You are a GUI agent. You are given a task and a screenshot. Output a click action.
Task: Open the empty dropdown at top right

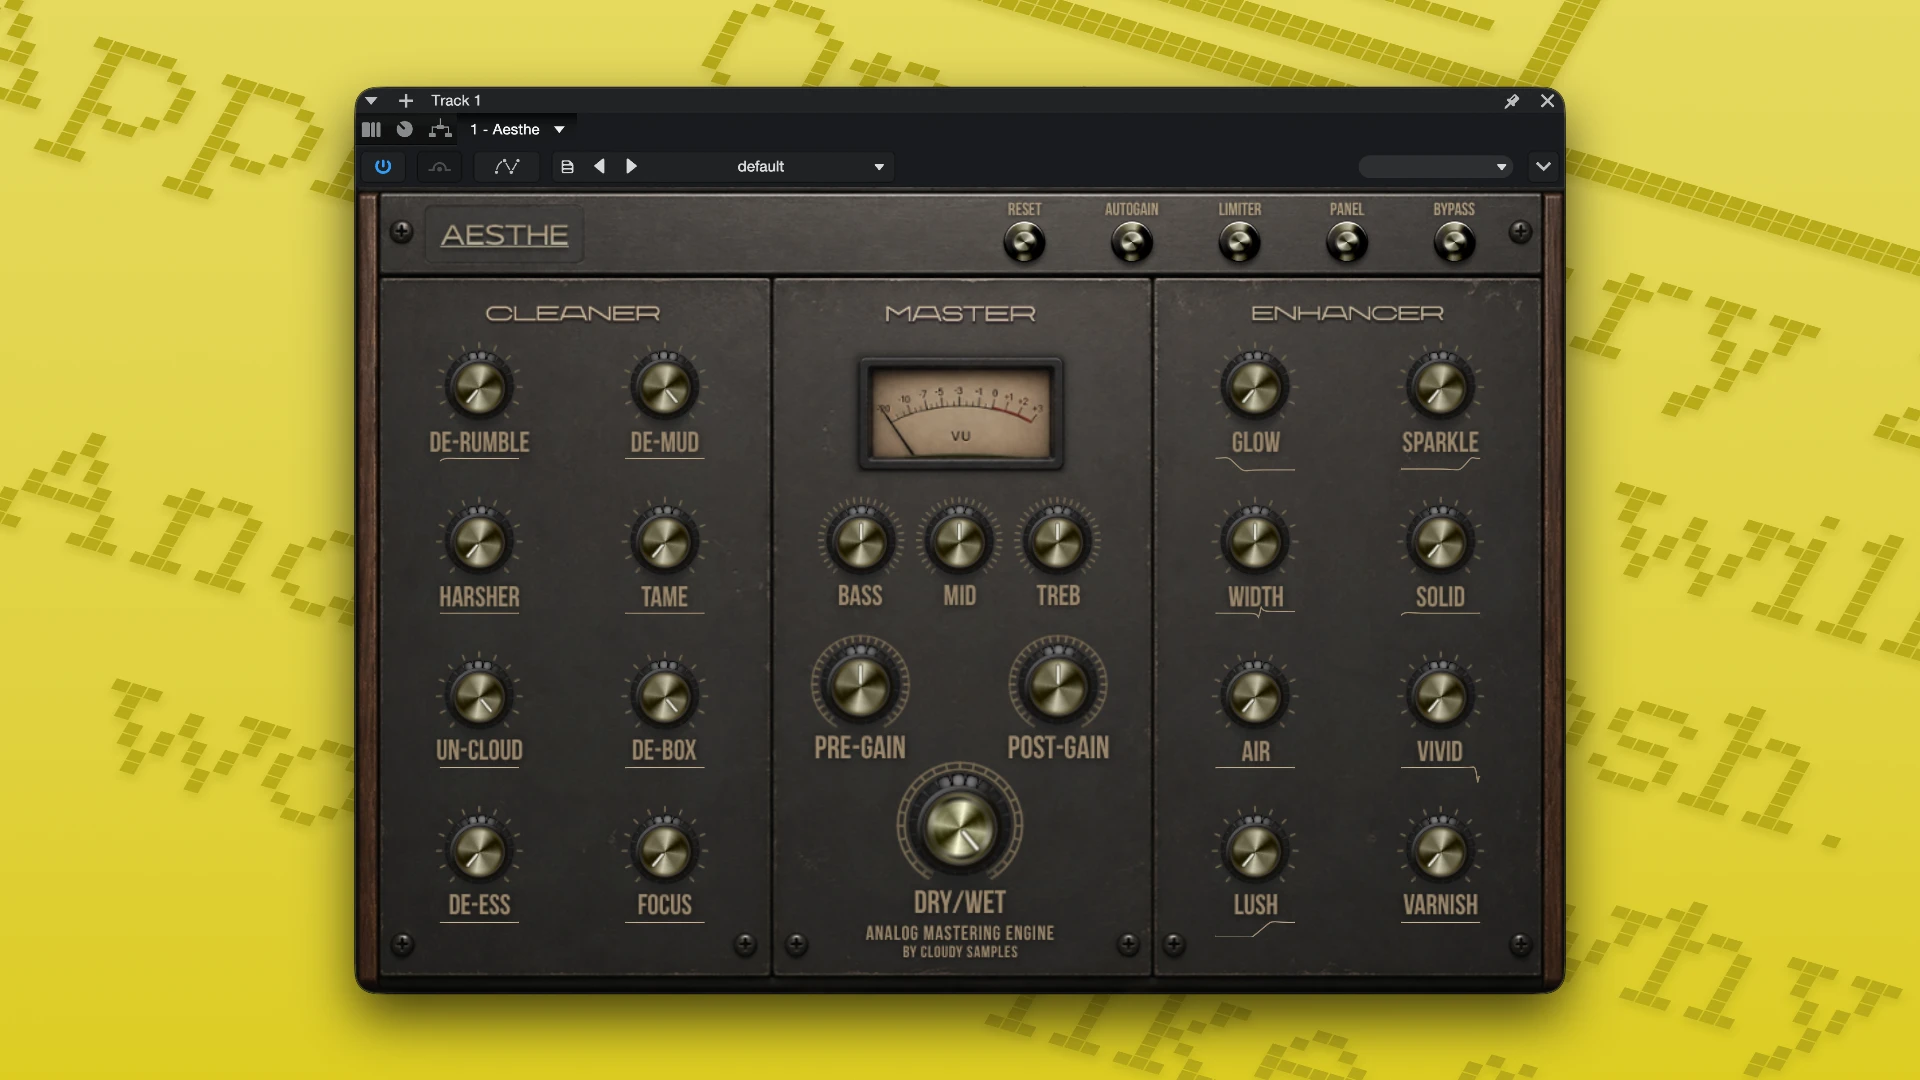(1435, 167)
